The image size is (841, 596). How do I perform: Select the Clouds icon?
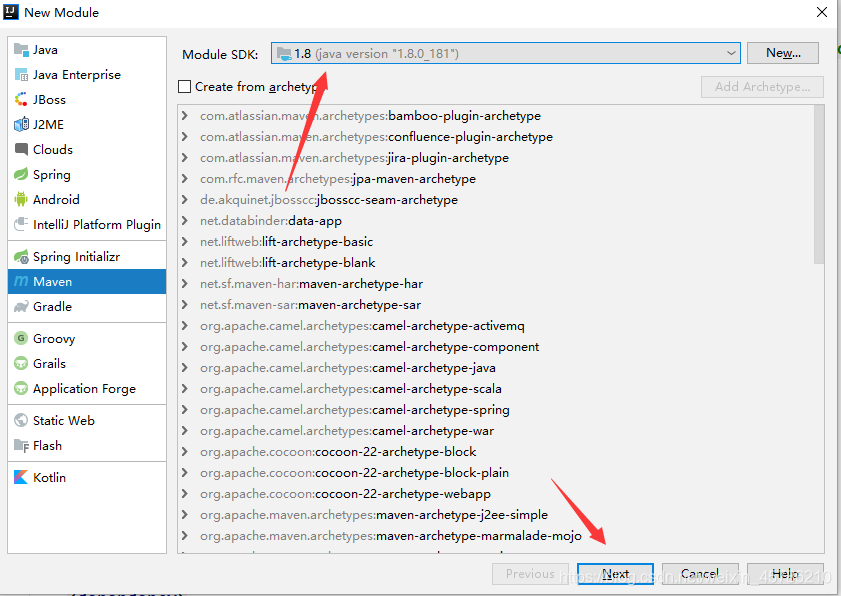click(x=21, y=149)
